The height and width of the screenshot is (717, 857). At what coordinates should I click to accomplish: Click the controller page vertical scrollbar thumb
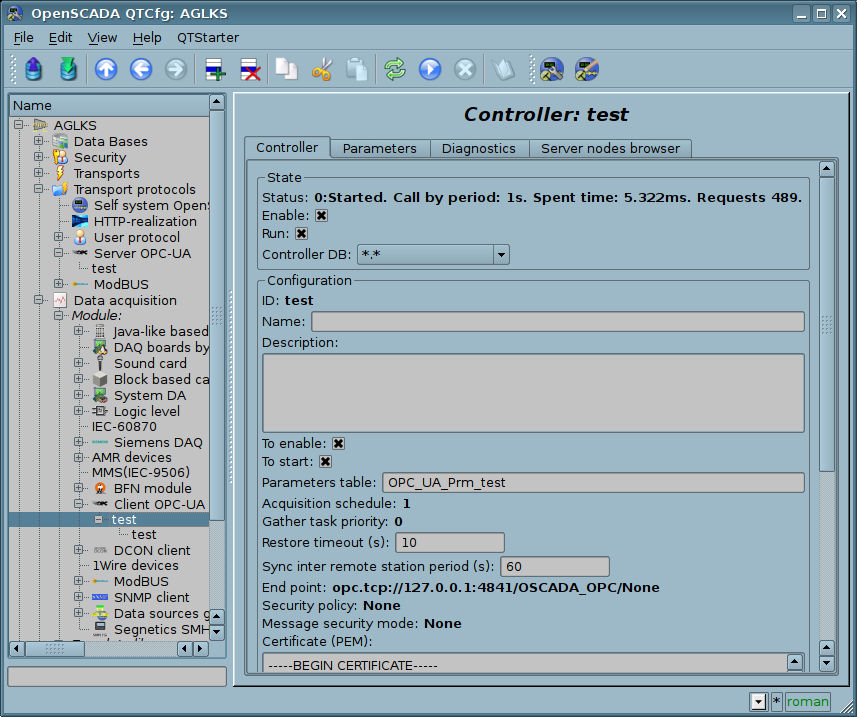[827, 324]
